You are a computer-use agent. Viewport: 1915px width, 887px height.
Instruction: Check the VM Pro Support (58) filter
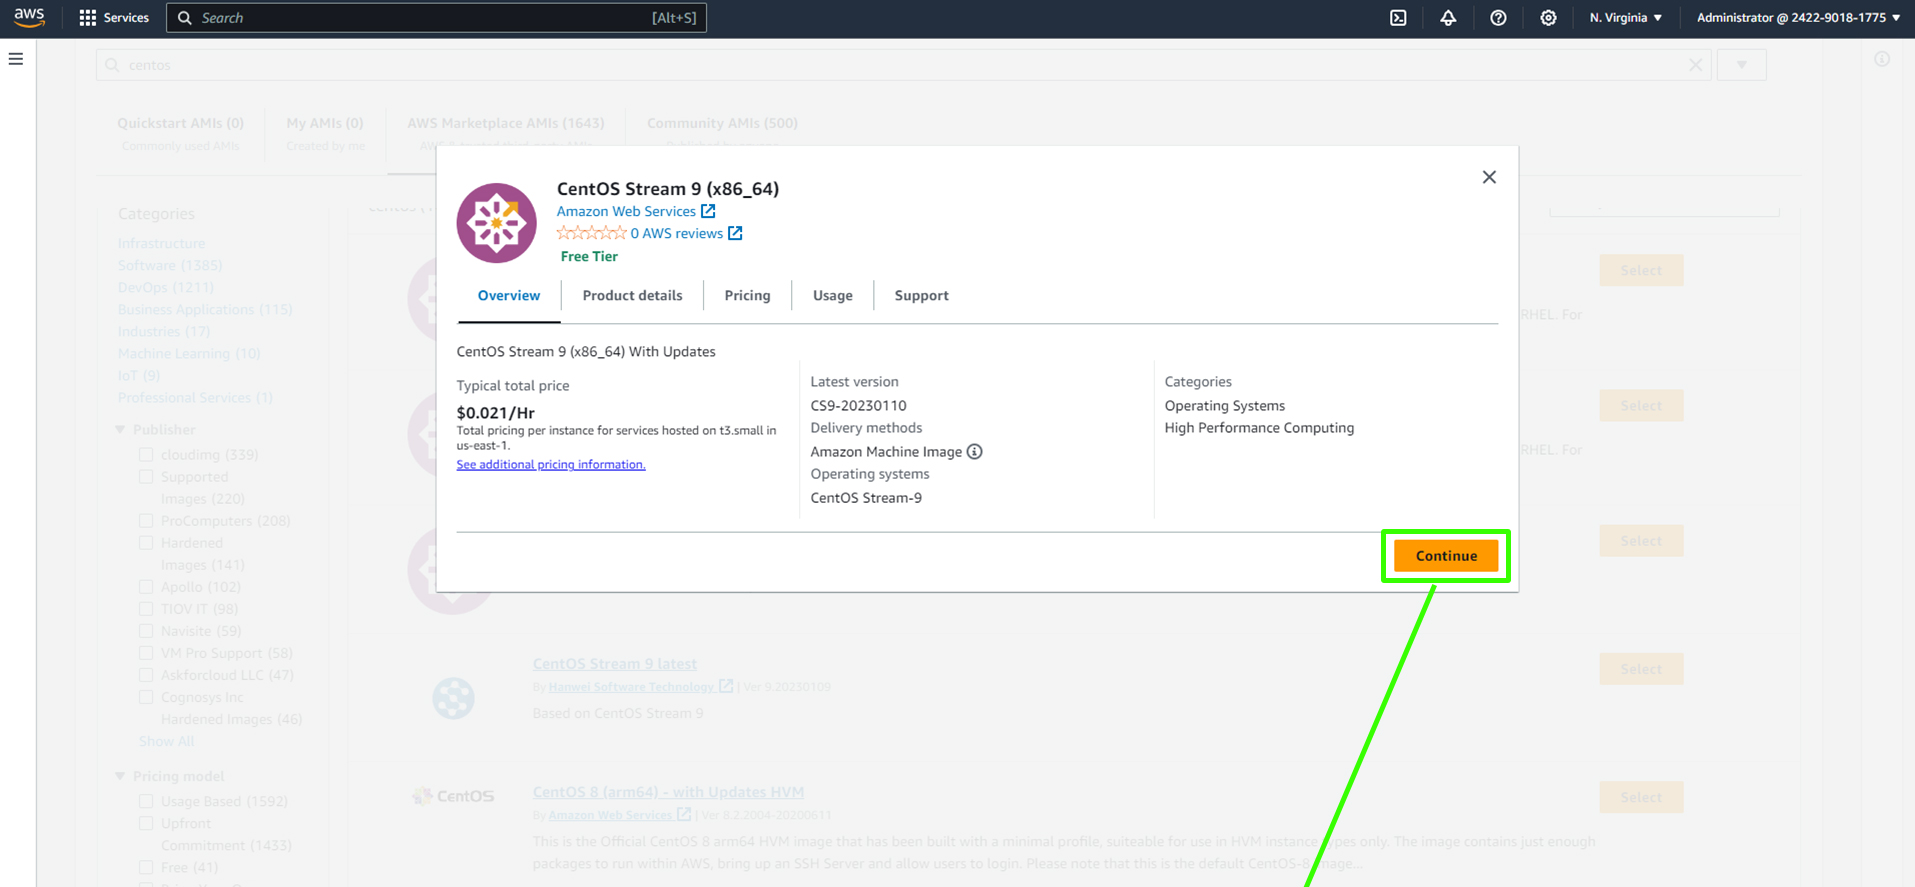[146, 653]
